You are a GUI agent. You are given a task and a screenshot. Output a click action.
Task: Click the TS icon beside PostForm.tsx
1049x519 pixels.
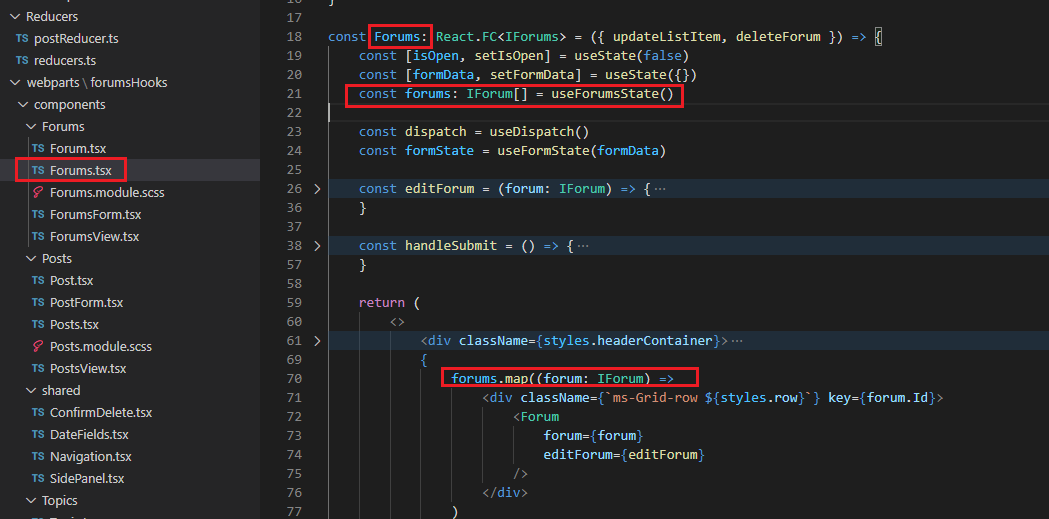[38, 303]
